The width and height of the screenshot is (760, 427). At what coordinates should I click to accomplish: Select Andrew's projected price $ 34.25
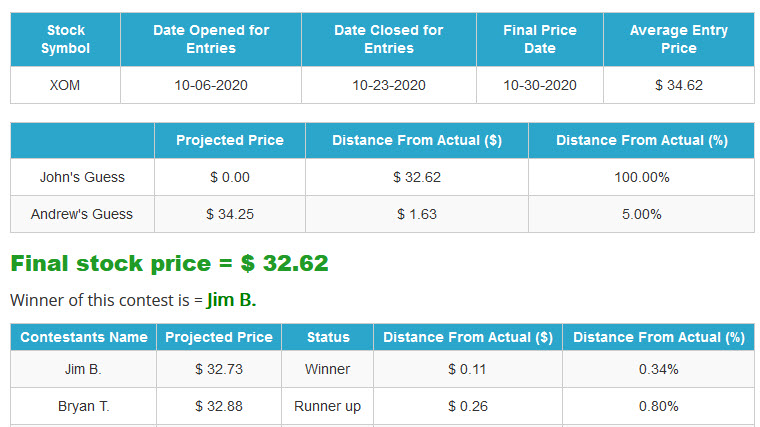230,214
